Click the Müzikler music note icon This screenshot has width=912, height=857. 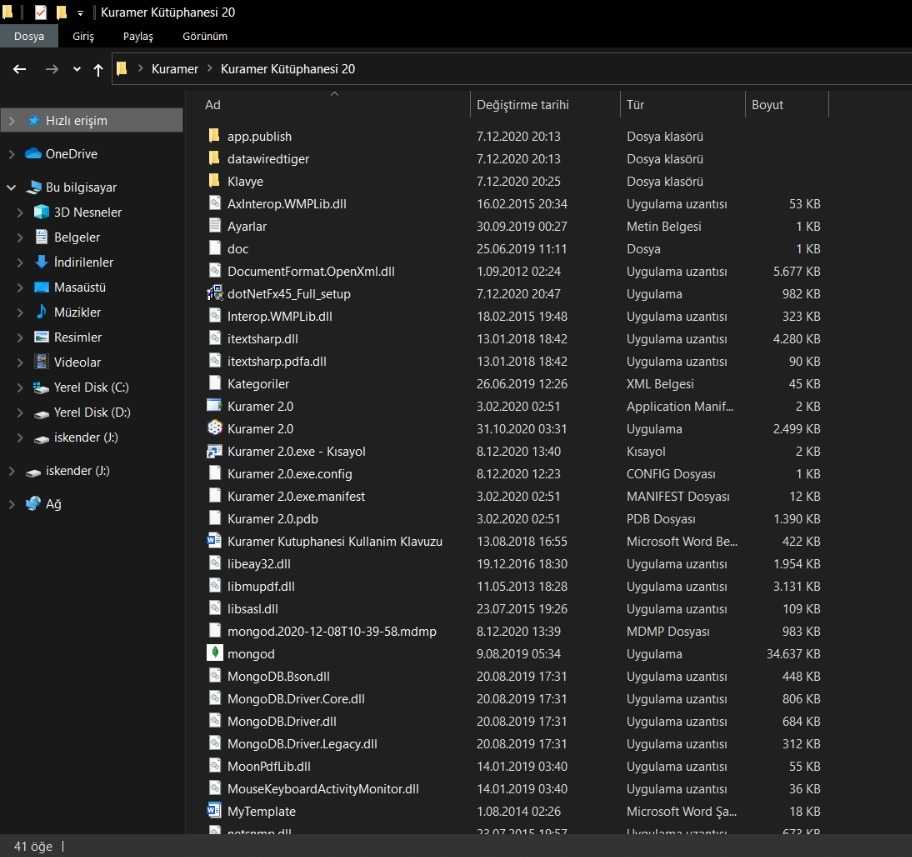point(41,312)
